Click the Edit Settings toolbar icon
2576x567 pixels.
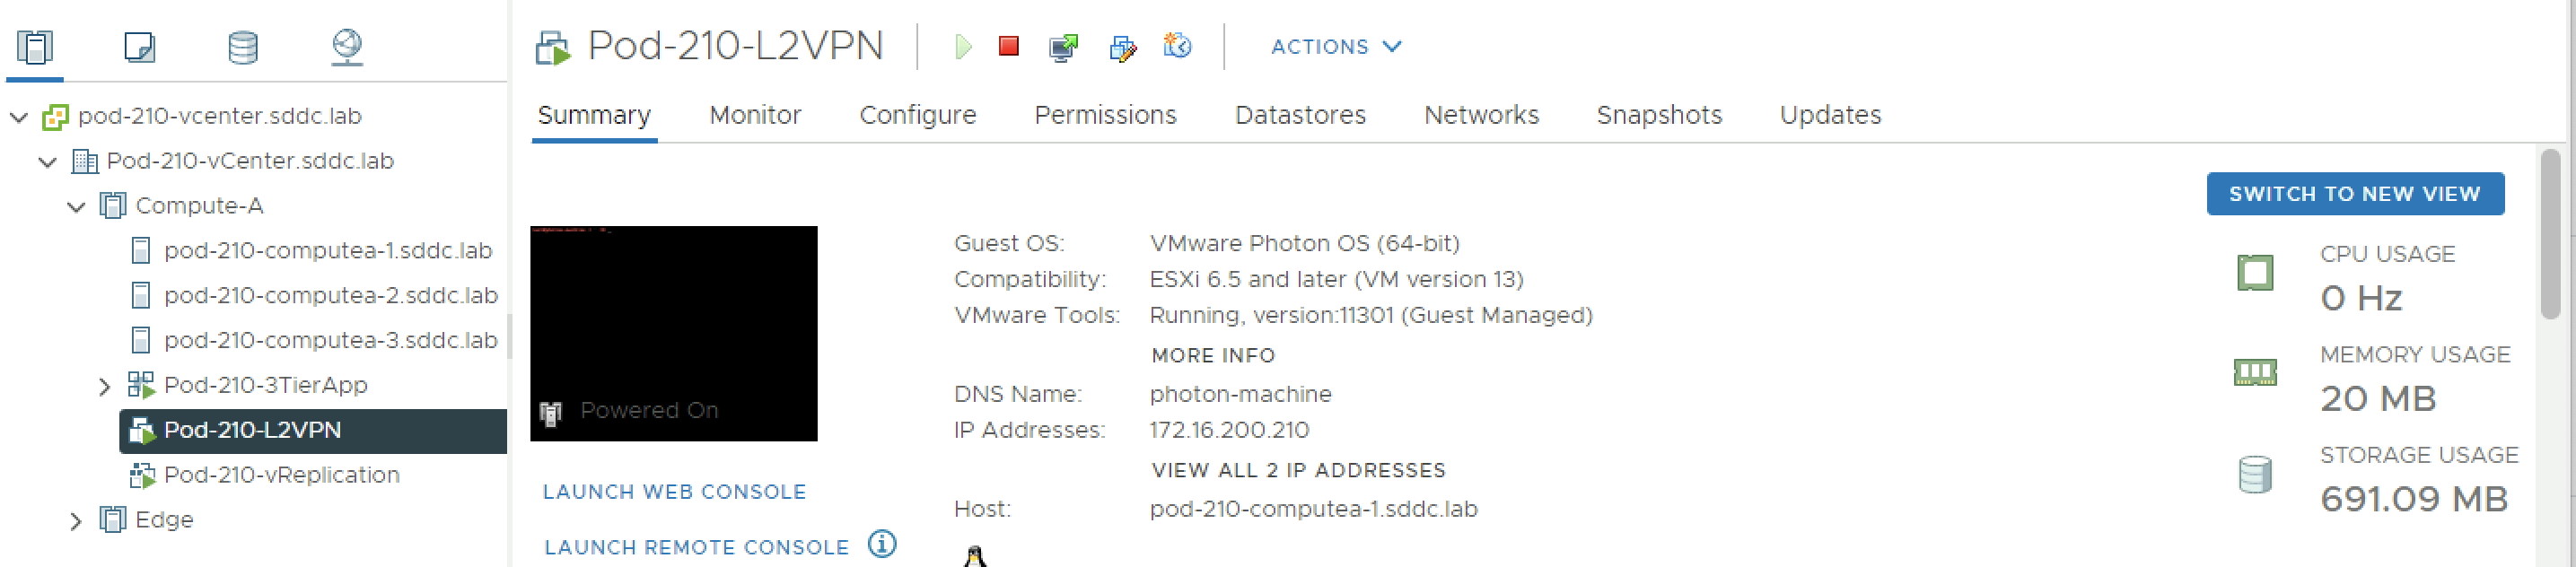click(x=1122, y=47)
